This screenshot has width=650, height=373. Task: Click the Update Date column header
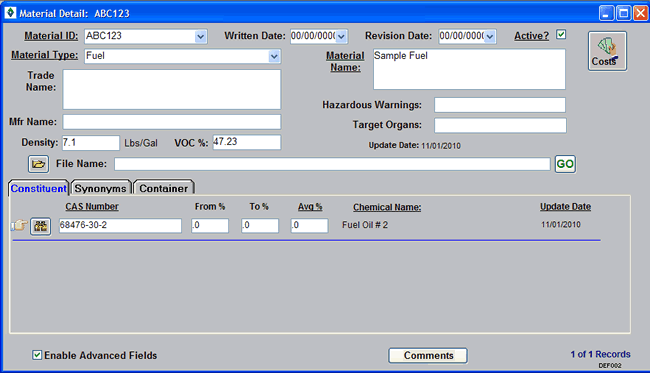pos(565,206)
